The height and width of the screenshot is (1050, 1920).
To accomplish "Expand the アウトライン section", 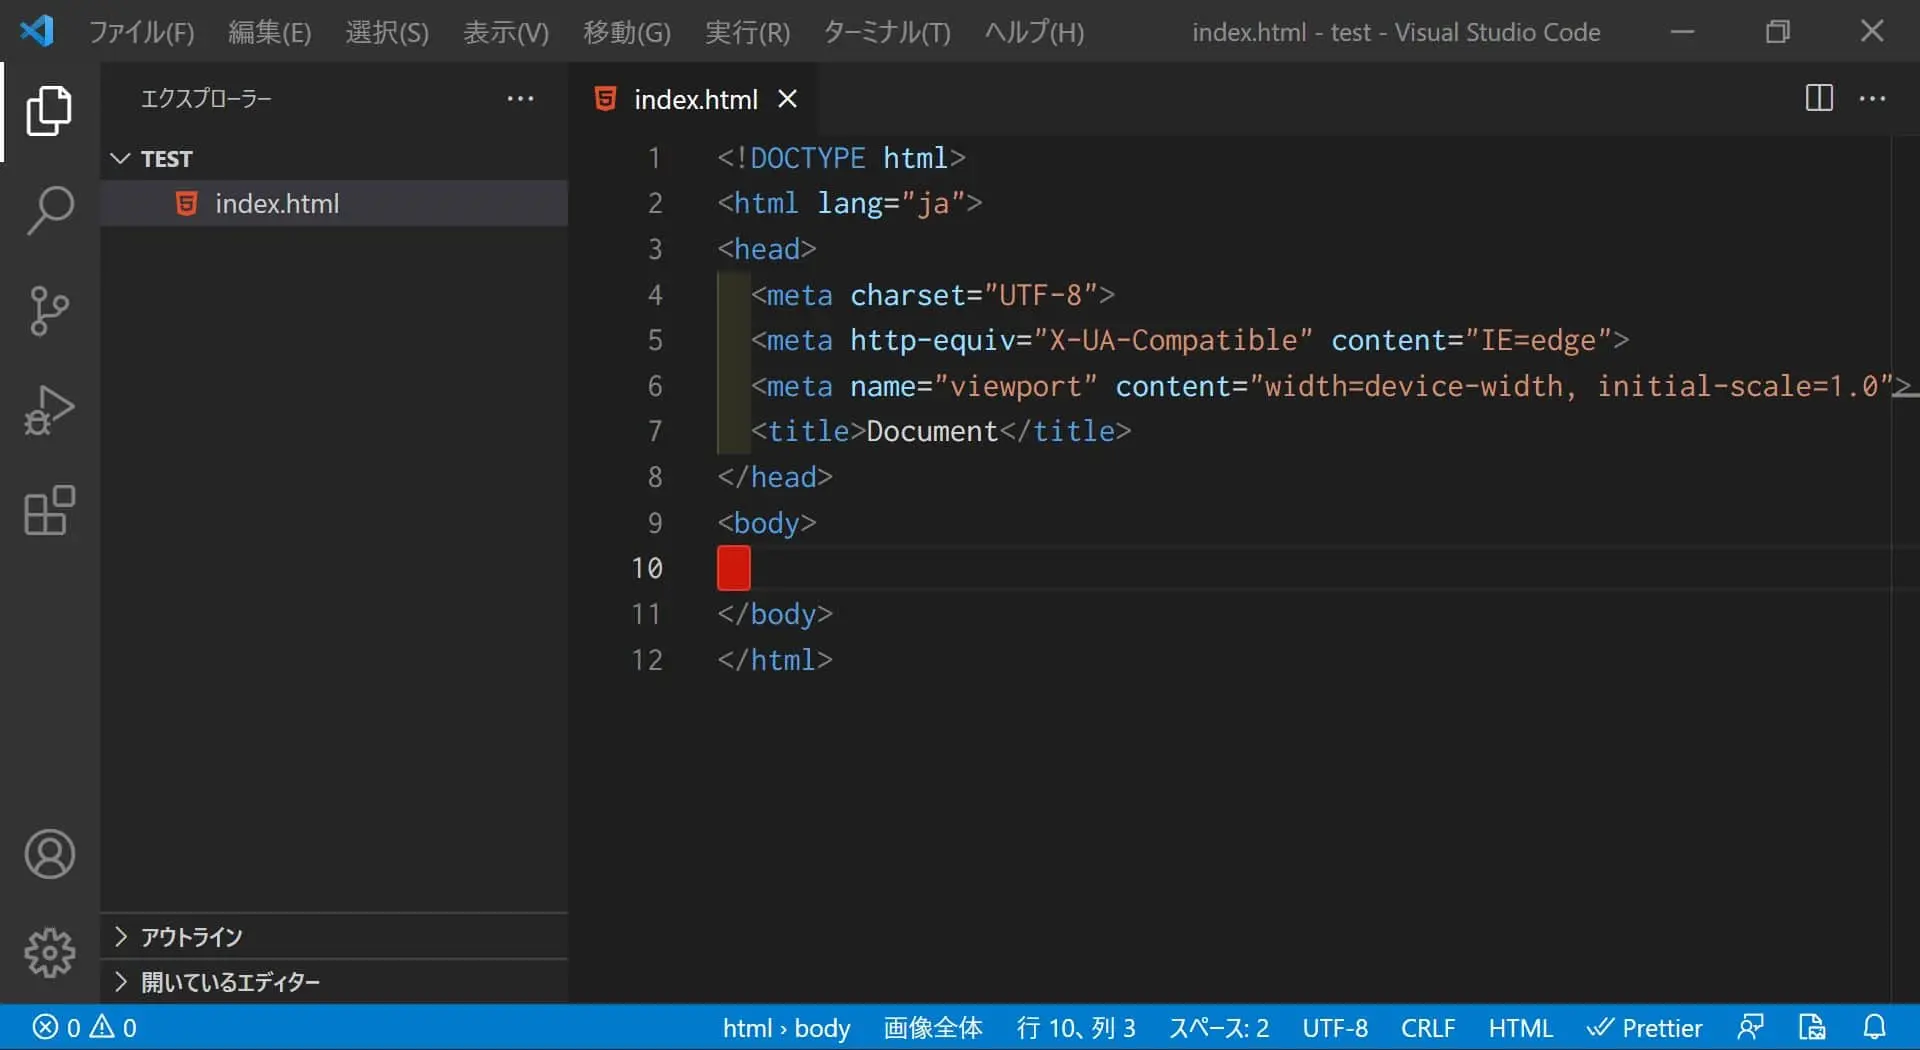I will tap(334, 937).
